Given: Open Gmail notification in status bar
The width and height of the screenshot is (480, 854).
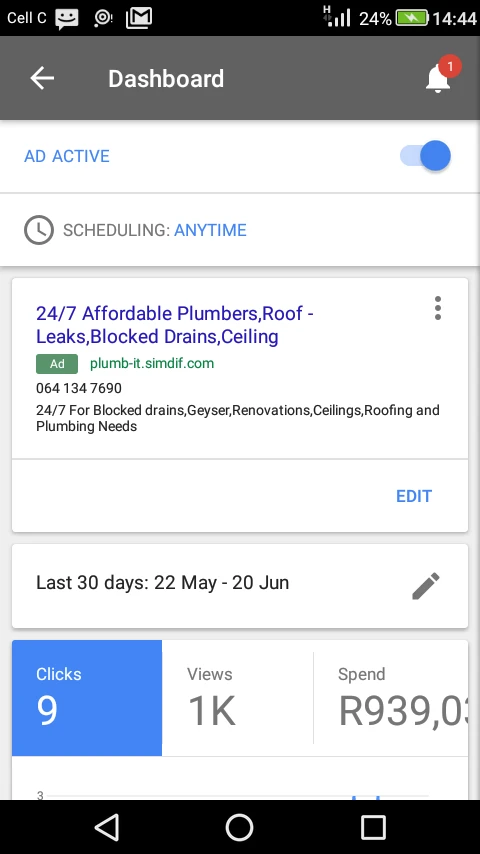Looking at the screenshot, I should (139, 18).
